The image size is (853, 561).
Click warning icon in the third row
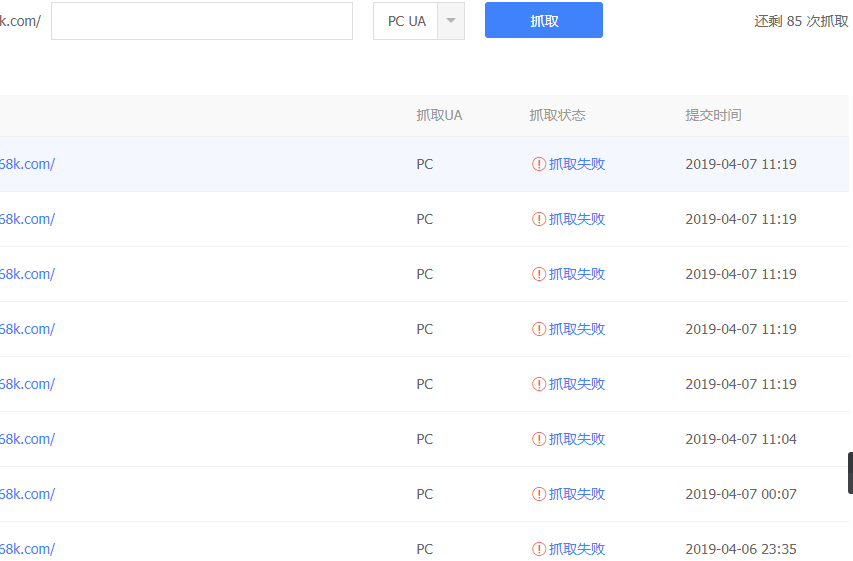point(539,274)
